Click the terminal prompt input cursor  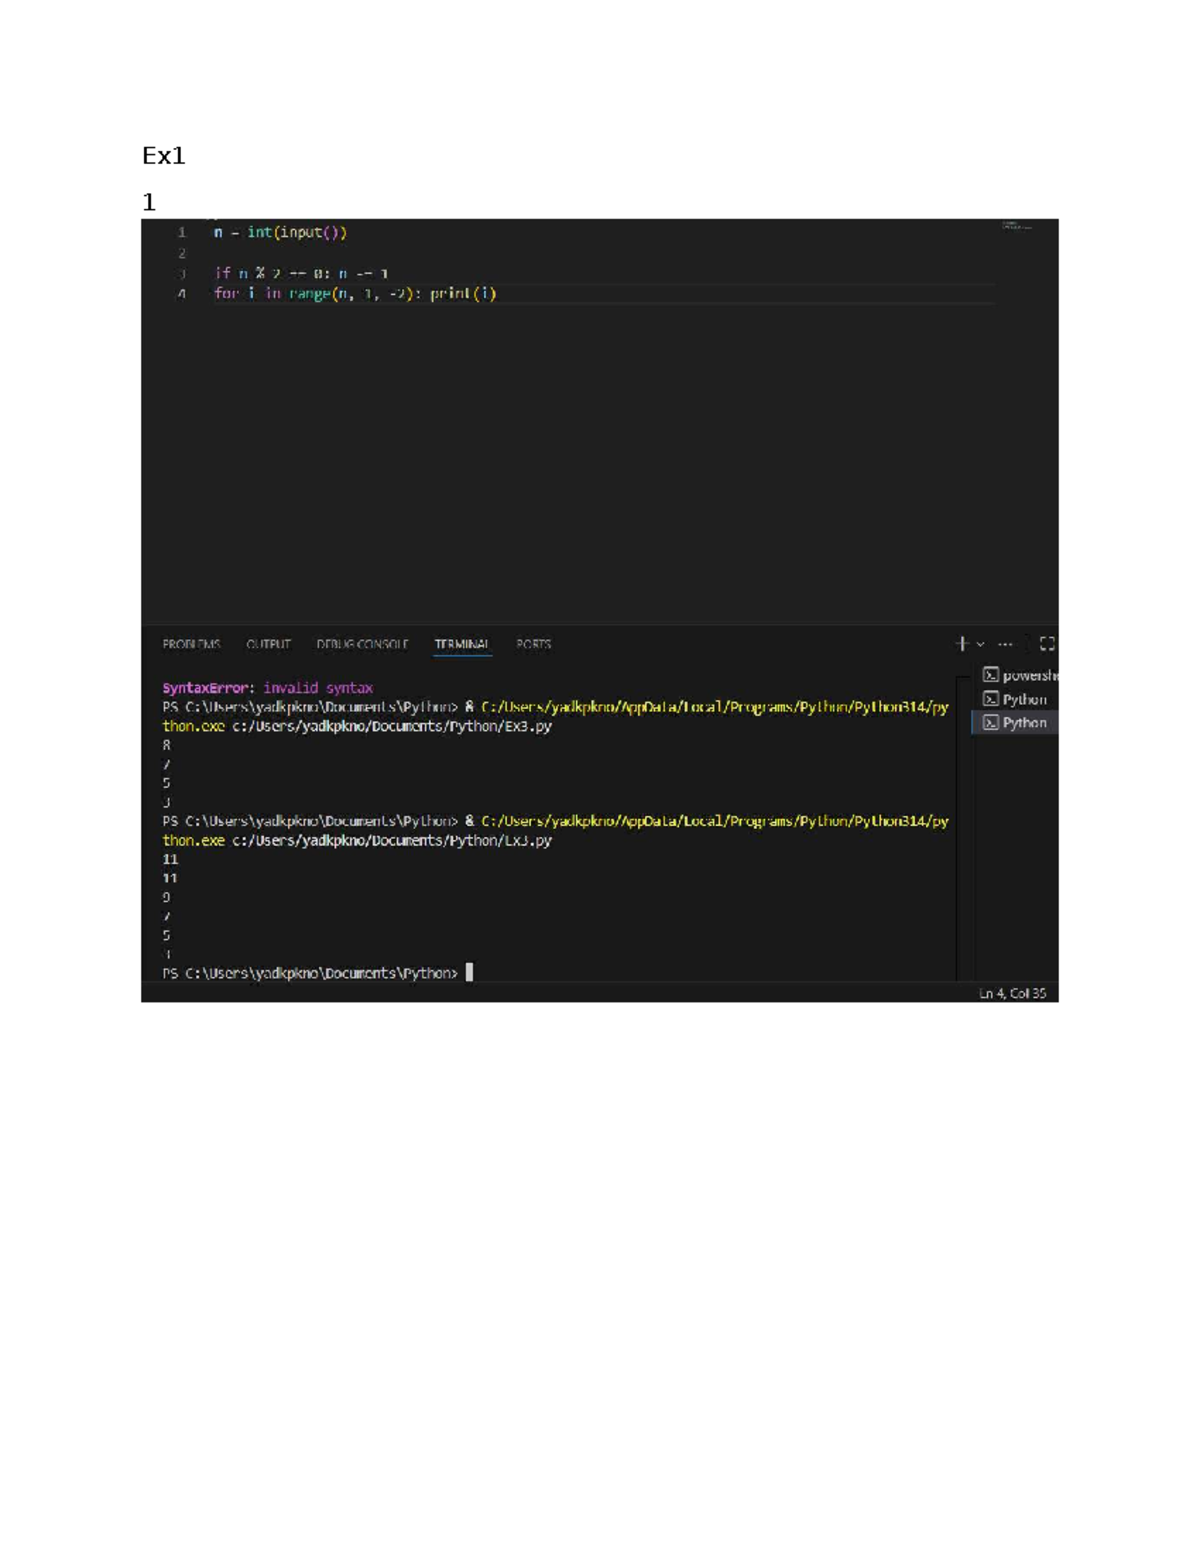point(469,972)
